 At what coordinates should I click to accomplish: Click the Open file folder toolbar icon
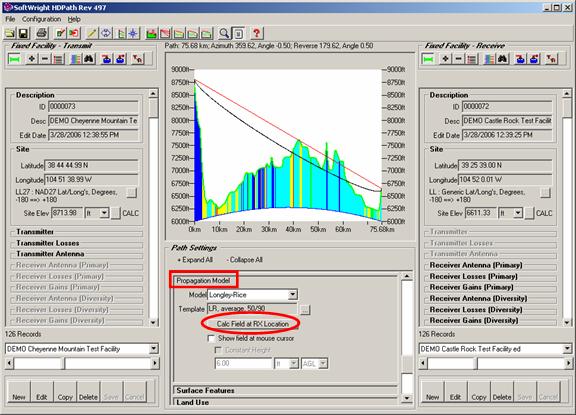click(x=10, y=34)
